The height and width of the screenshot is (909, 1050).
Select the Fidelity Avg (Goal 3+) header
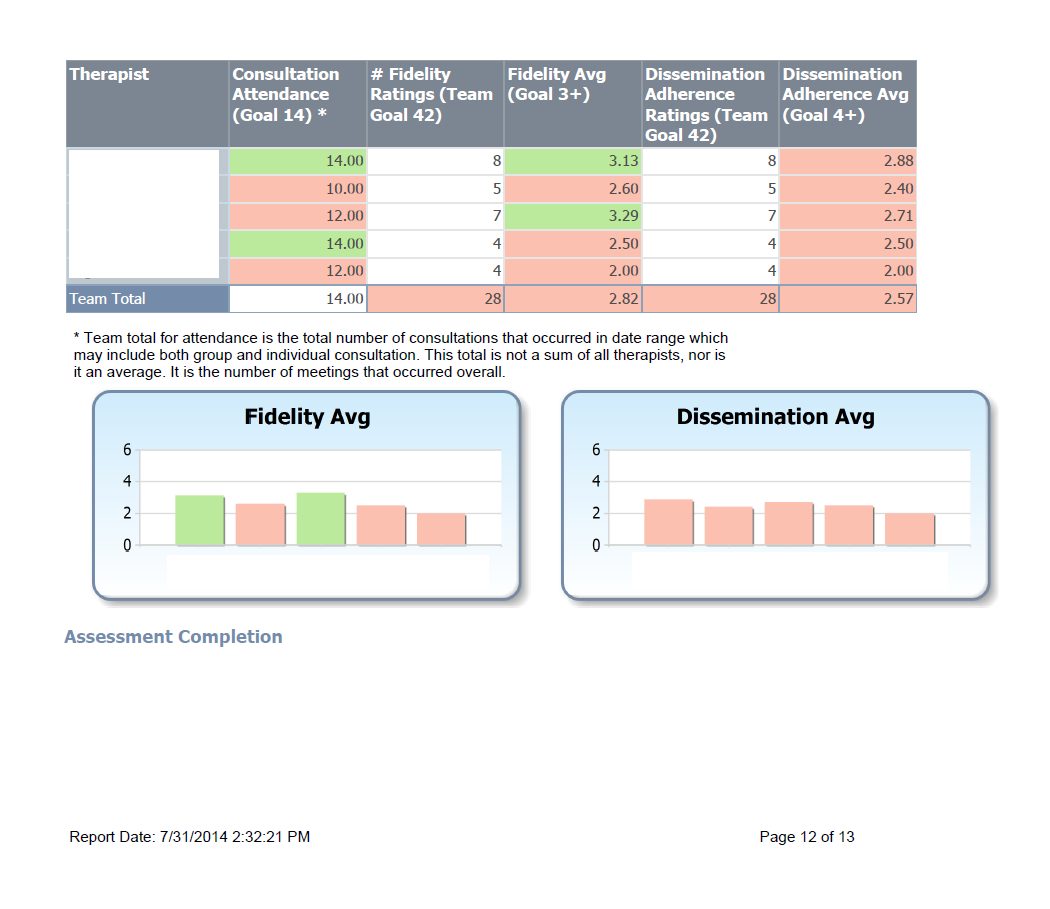click(x=573, y=103)
